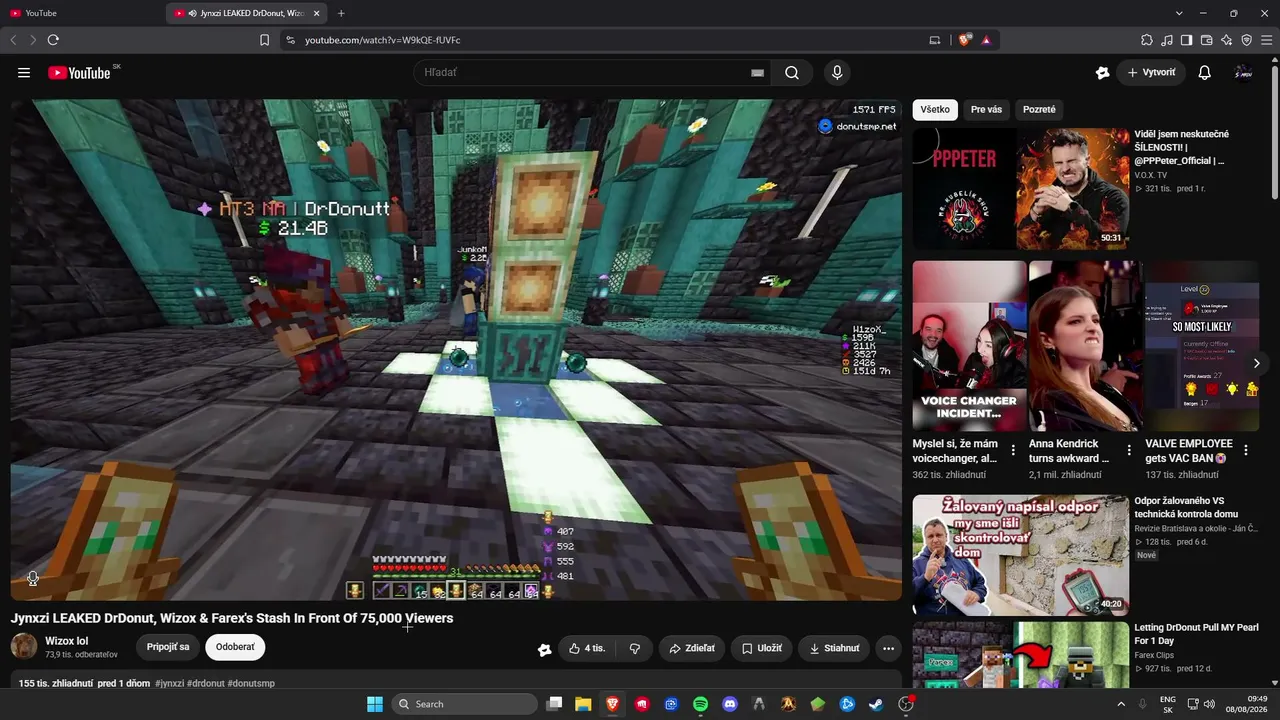Open options for 'Myslel si, že mám' video
This screenshot has height=720, width=1280.
(1013, 450)
